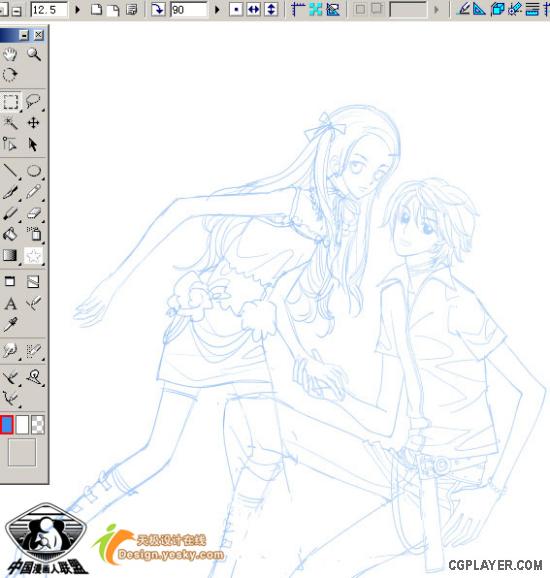Viewport: 550px width, 578px height.
Task: Select the Eyedropper color picker
Action: (x=10, y=324)
